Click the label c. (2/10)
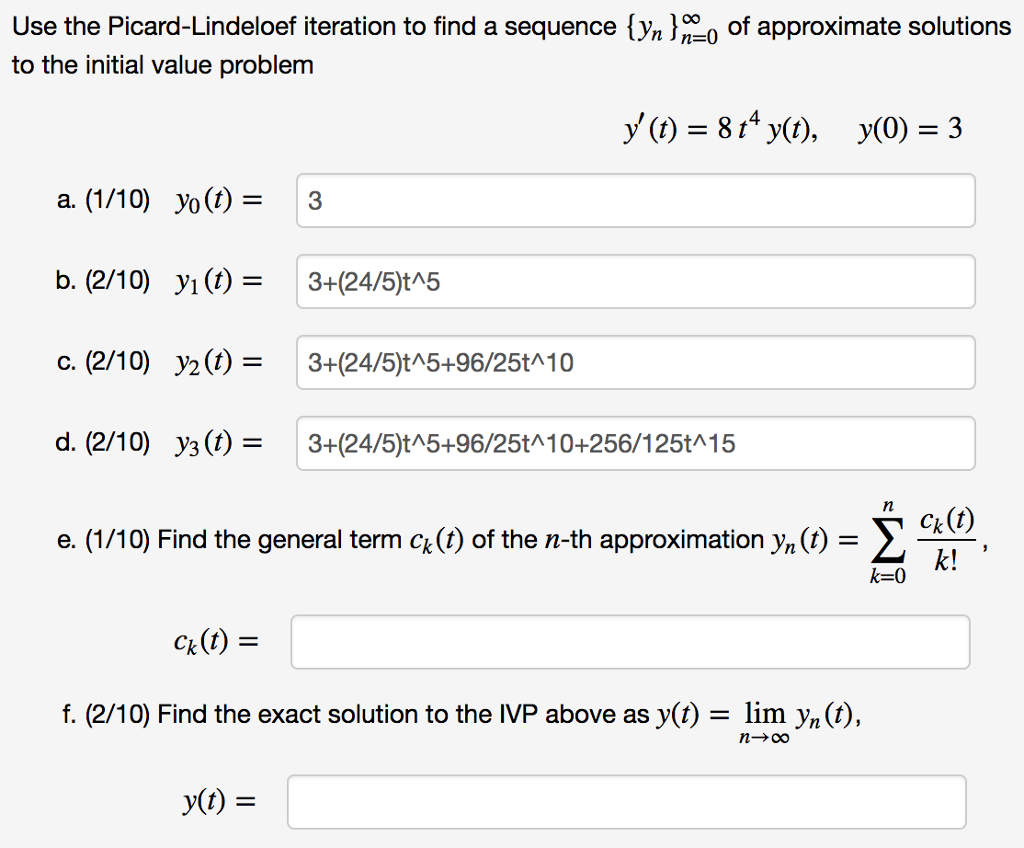The height and width of the screenshot is (848, 1024). [x=96, y=363]
